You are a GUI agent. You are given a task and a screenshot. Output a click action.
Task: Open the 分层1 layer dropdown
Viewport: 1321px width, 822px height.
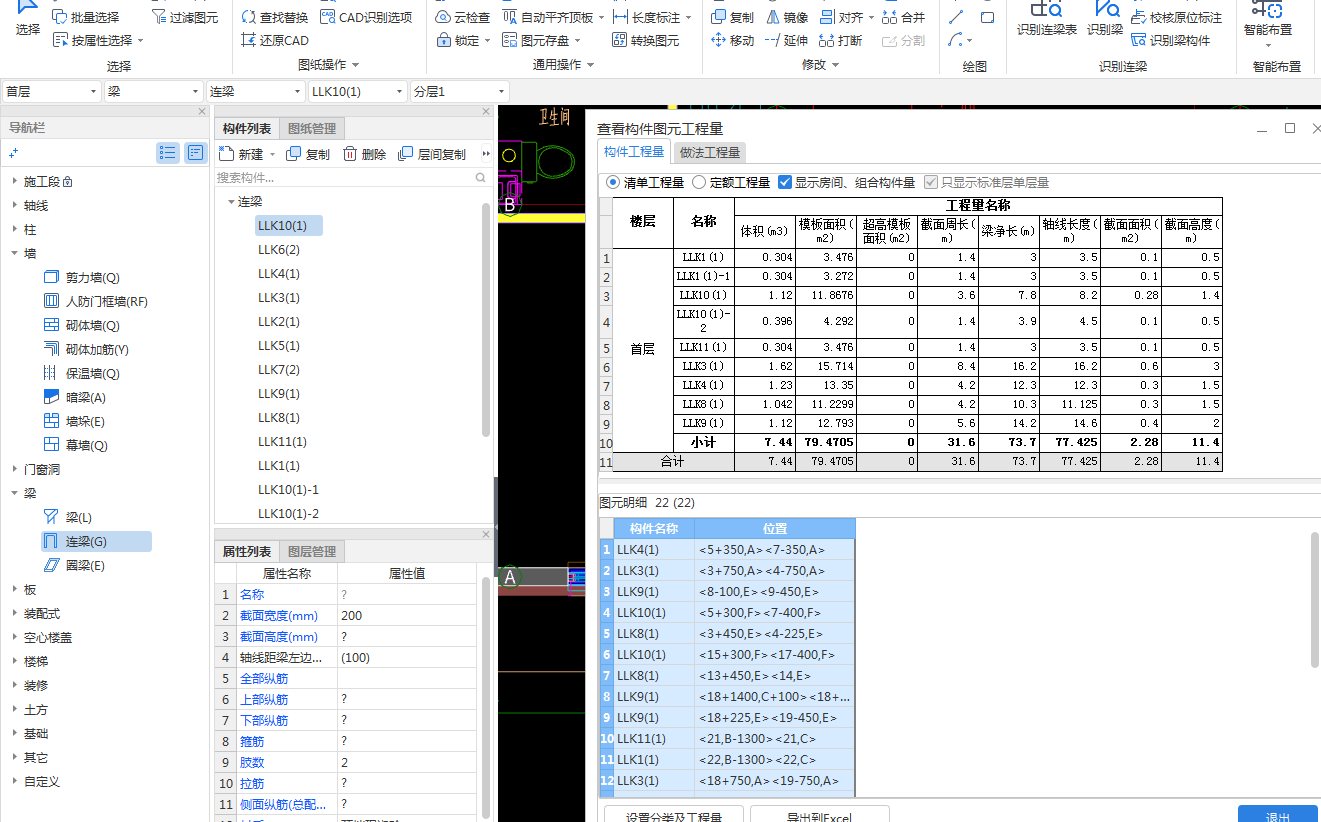tap(459, 91)
